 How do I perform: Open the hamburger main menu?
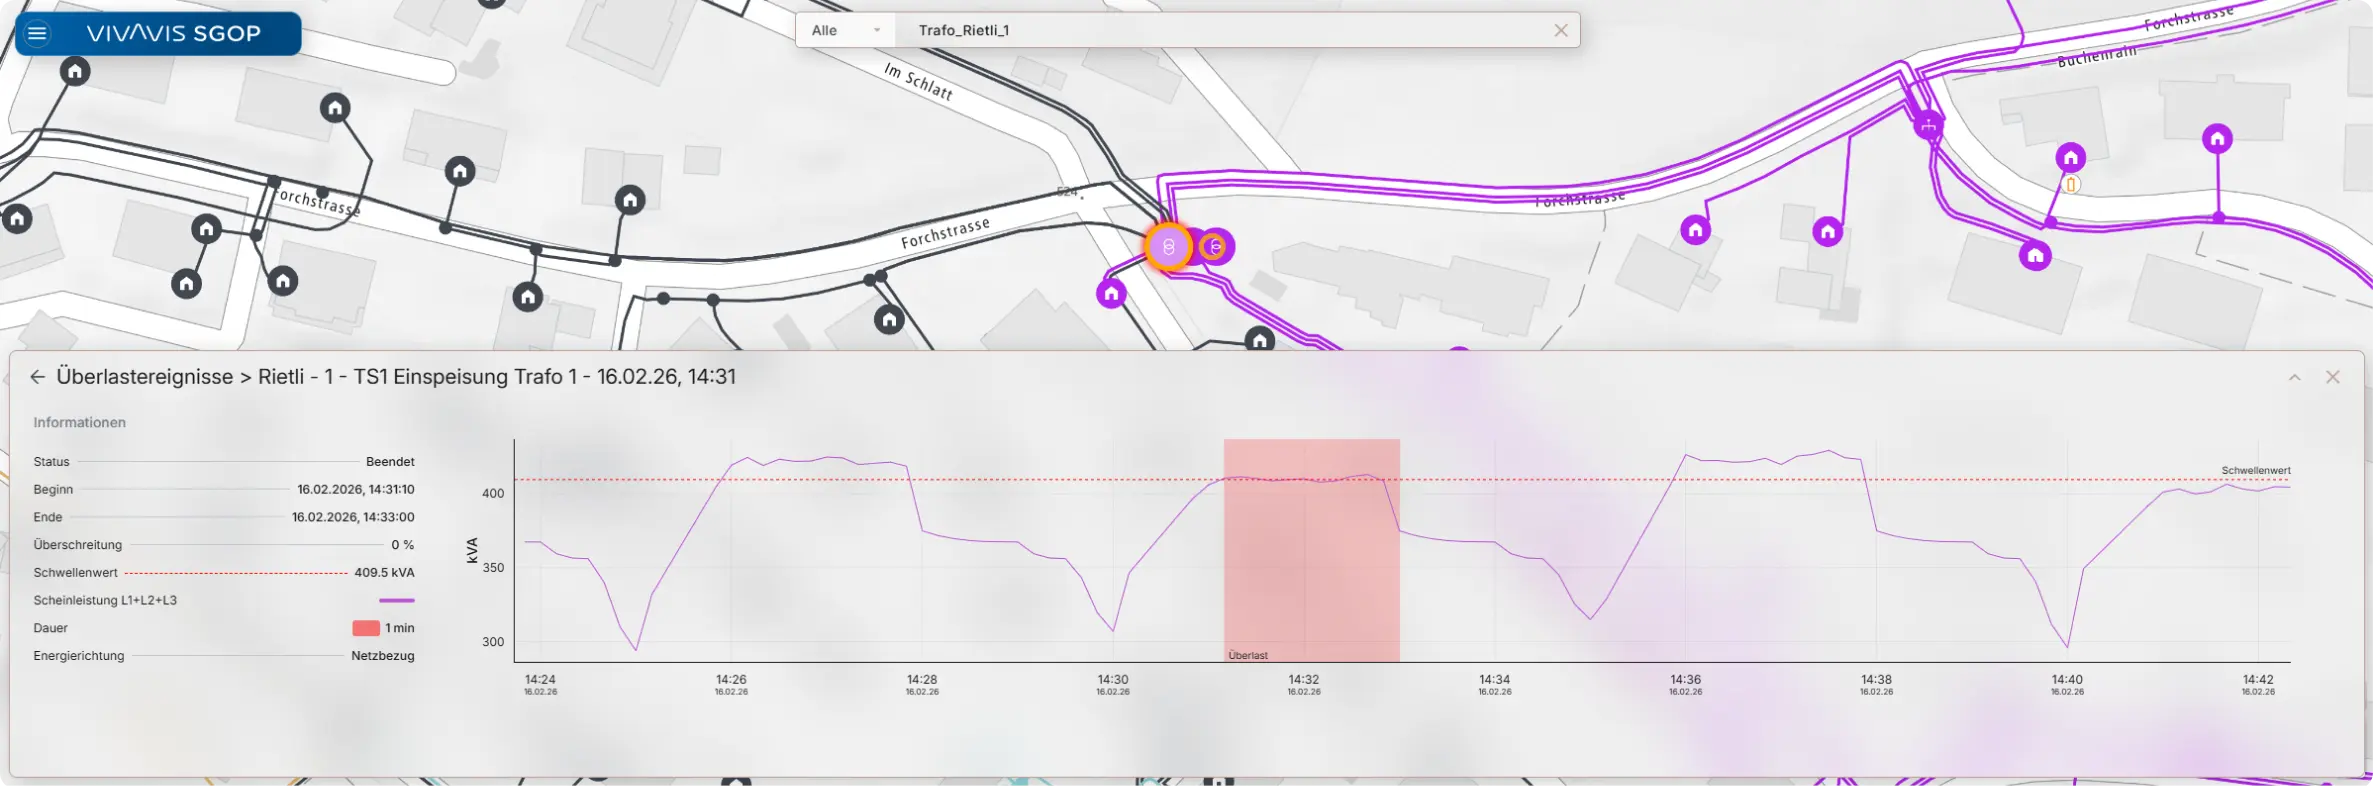(x=37, y=33)
